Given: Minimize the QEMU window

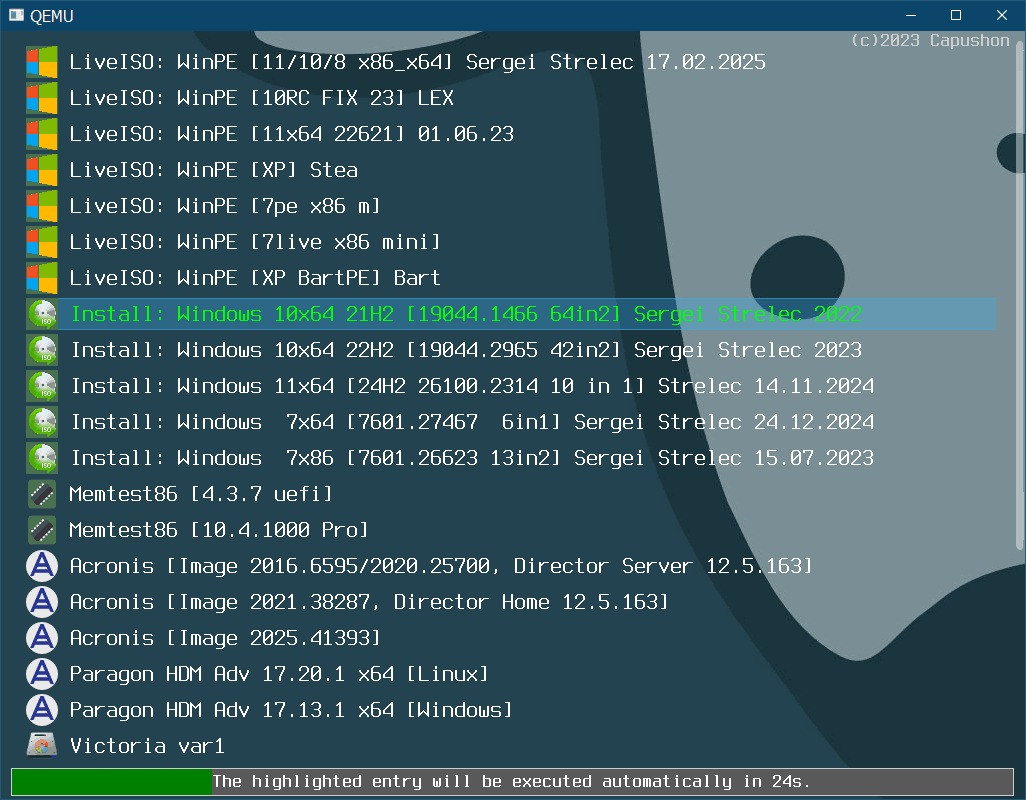Looking at the screenshot, I should coord(911,15).
